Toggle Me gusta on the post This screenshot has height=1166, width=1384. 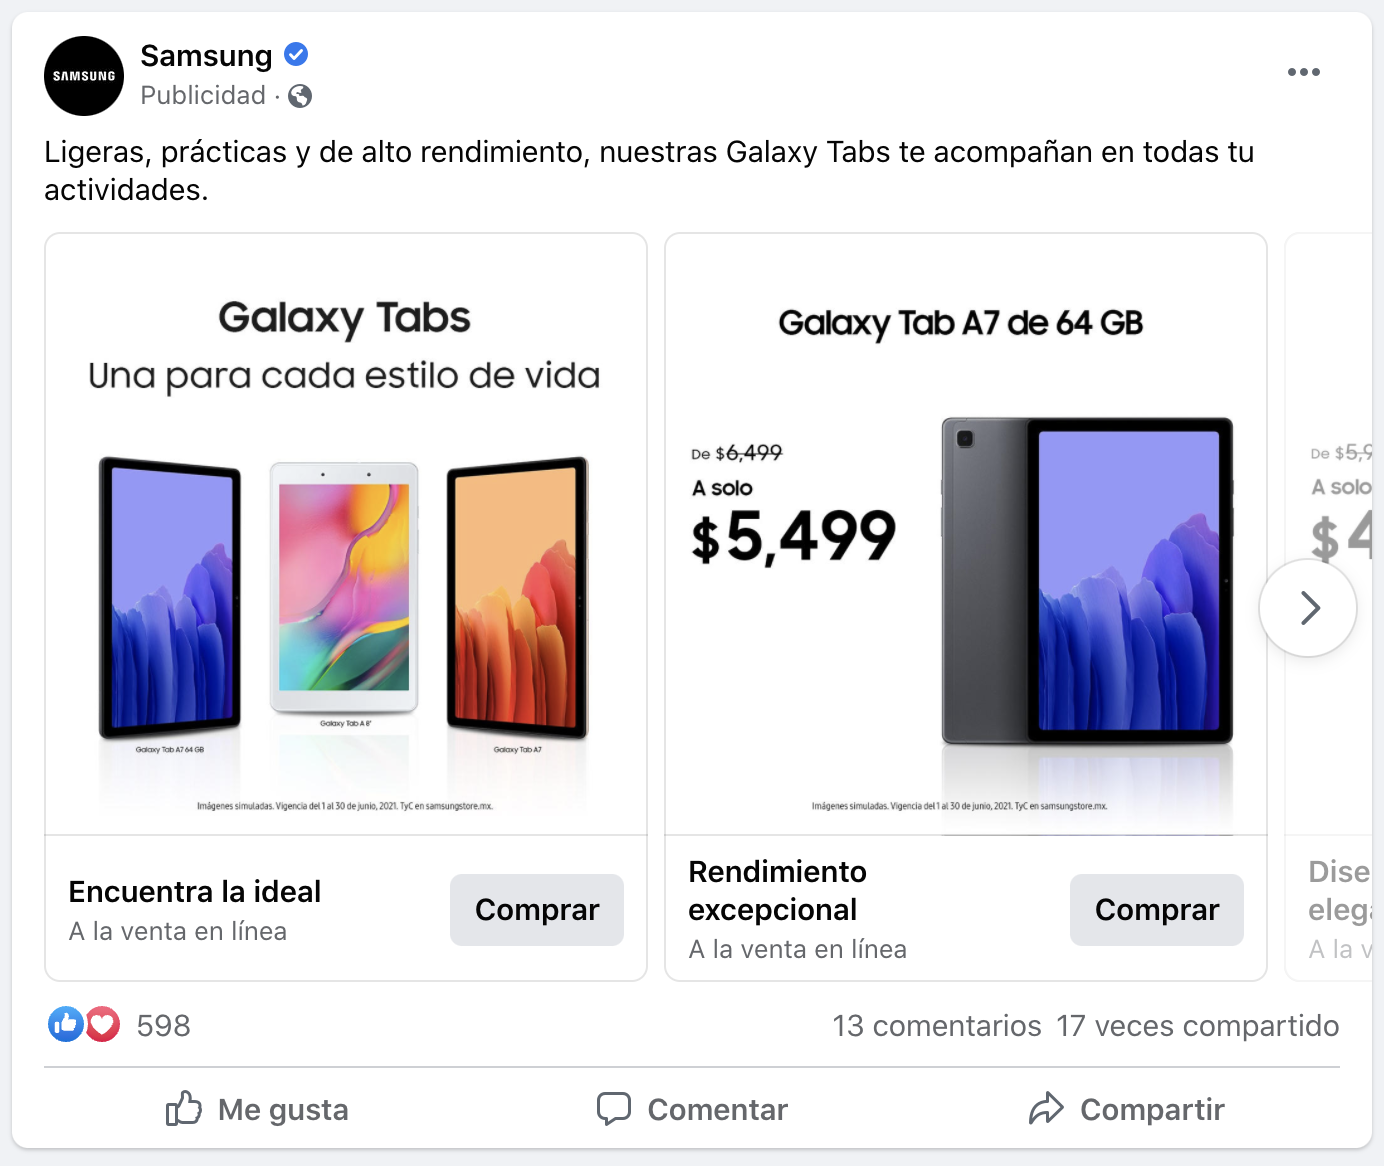[x=257, y=1109]
